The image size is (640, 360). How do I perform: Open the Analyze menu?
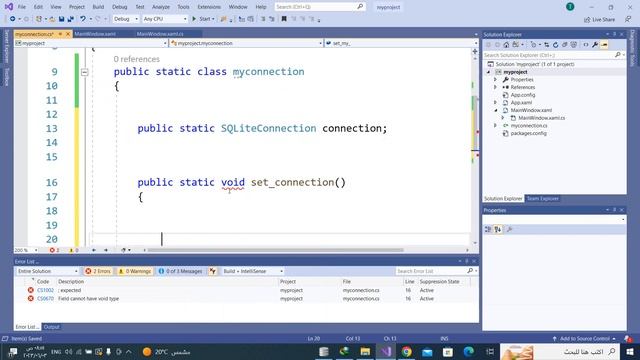(161, 7)
